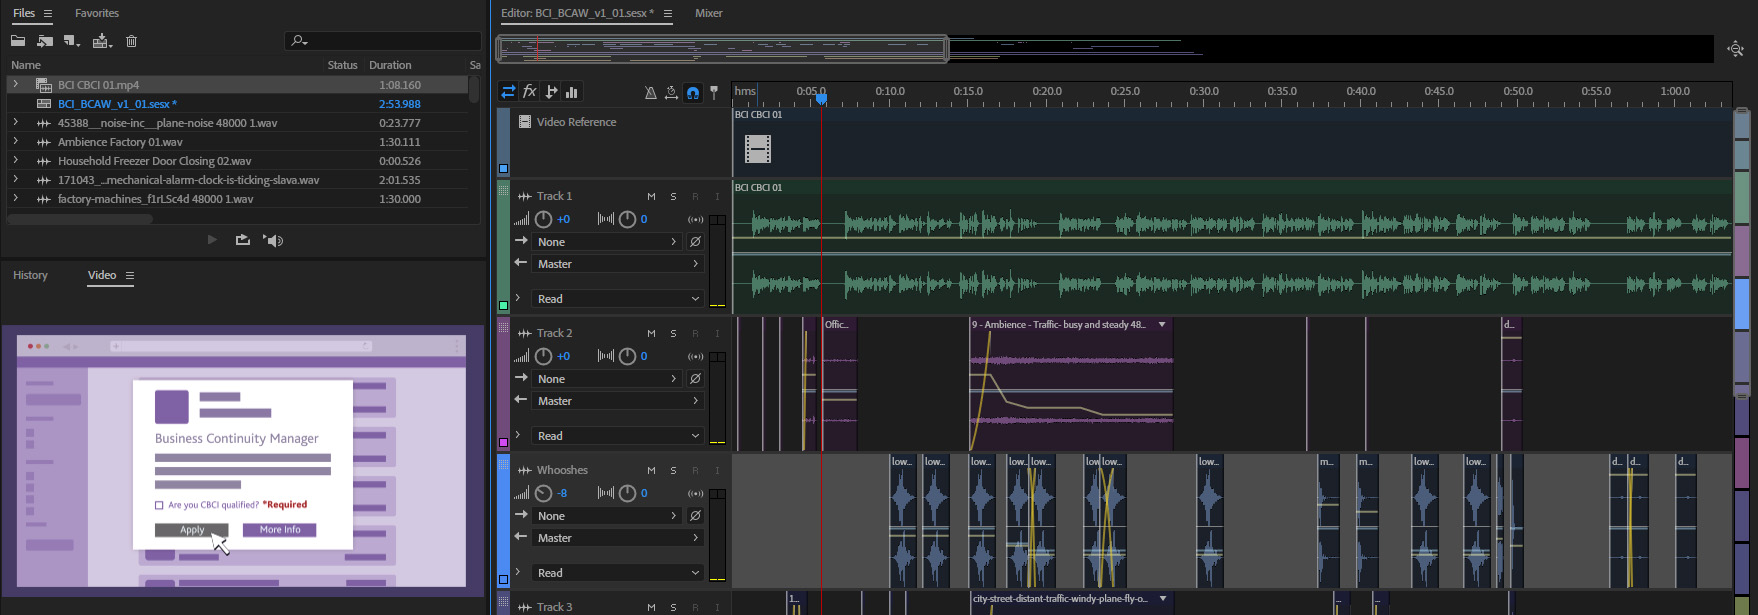This screenshot has width=1758, height=615.
Task: Switch to the Mixer tab
Action: point(708,13)
